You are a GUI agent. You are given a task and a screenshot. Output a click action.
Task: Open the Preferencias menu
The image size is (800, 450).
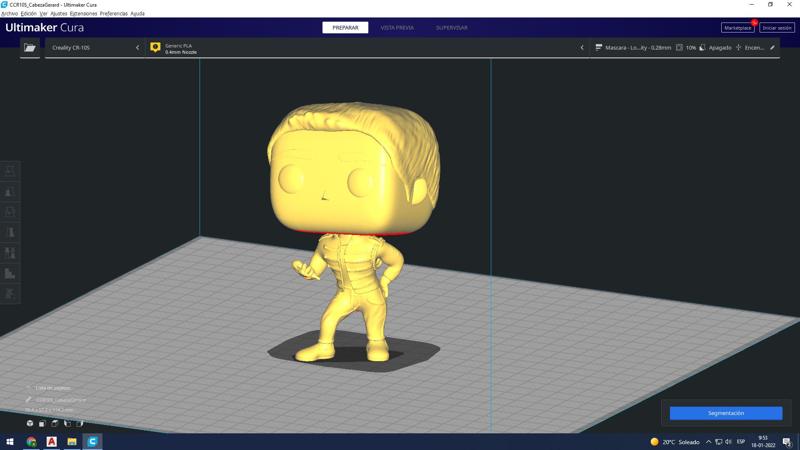point(114,14)
